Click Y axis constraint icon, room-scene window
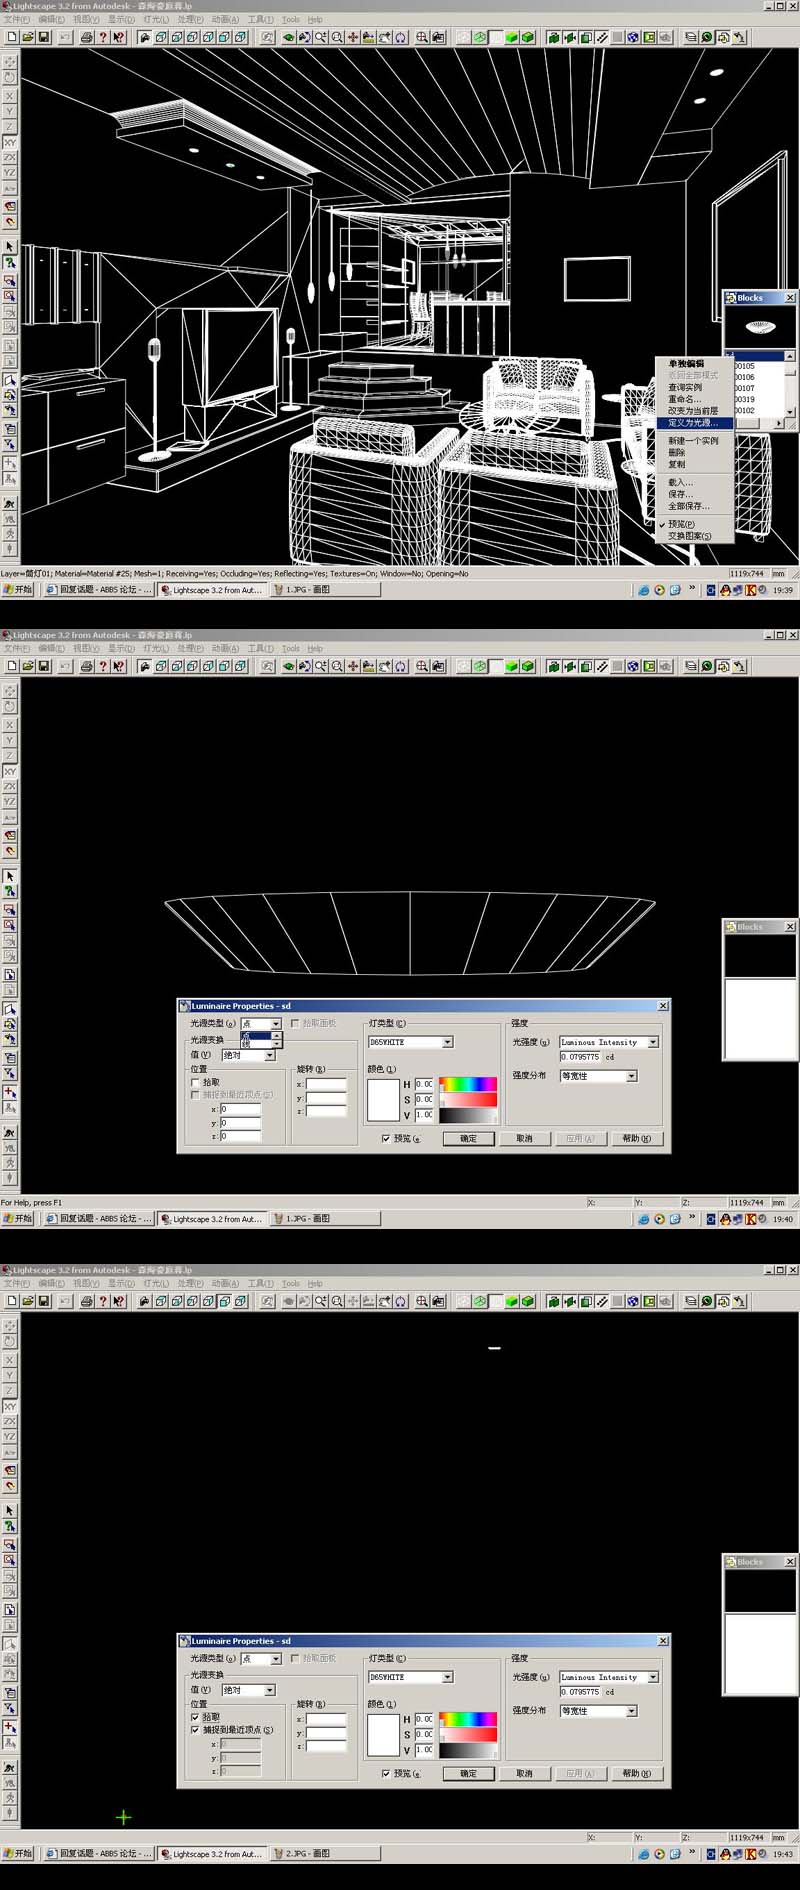 10,111
